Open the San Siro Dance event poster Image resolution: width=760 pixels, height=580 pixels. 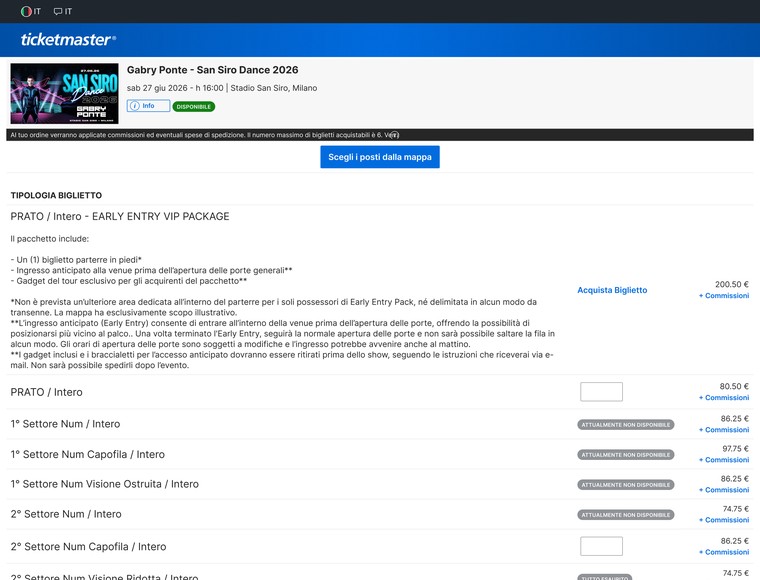click(x=64, y=94)
